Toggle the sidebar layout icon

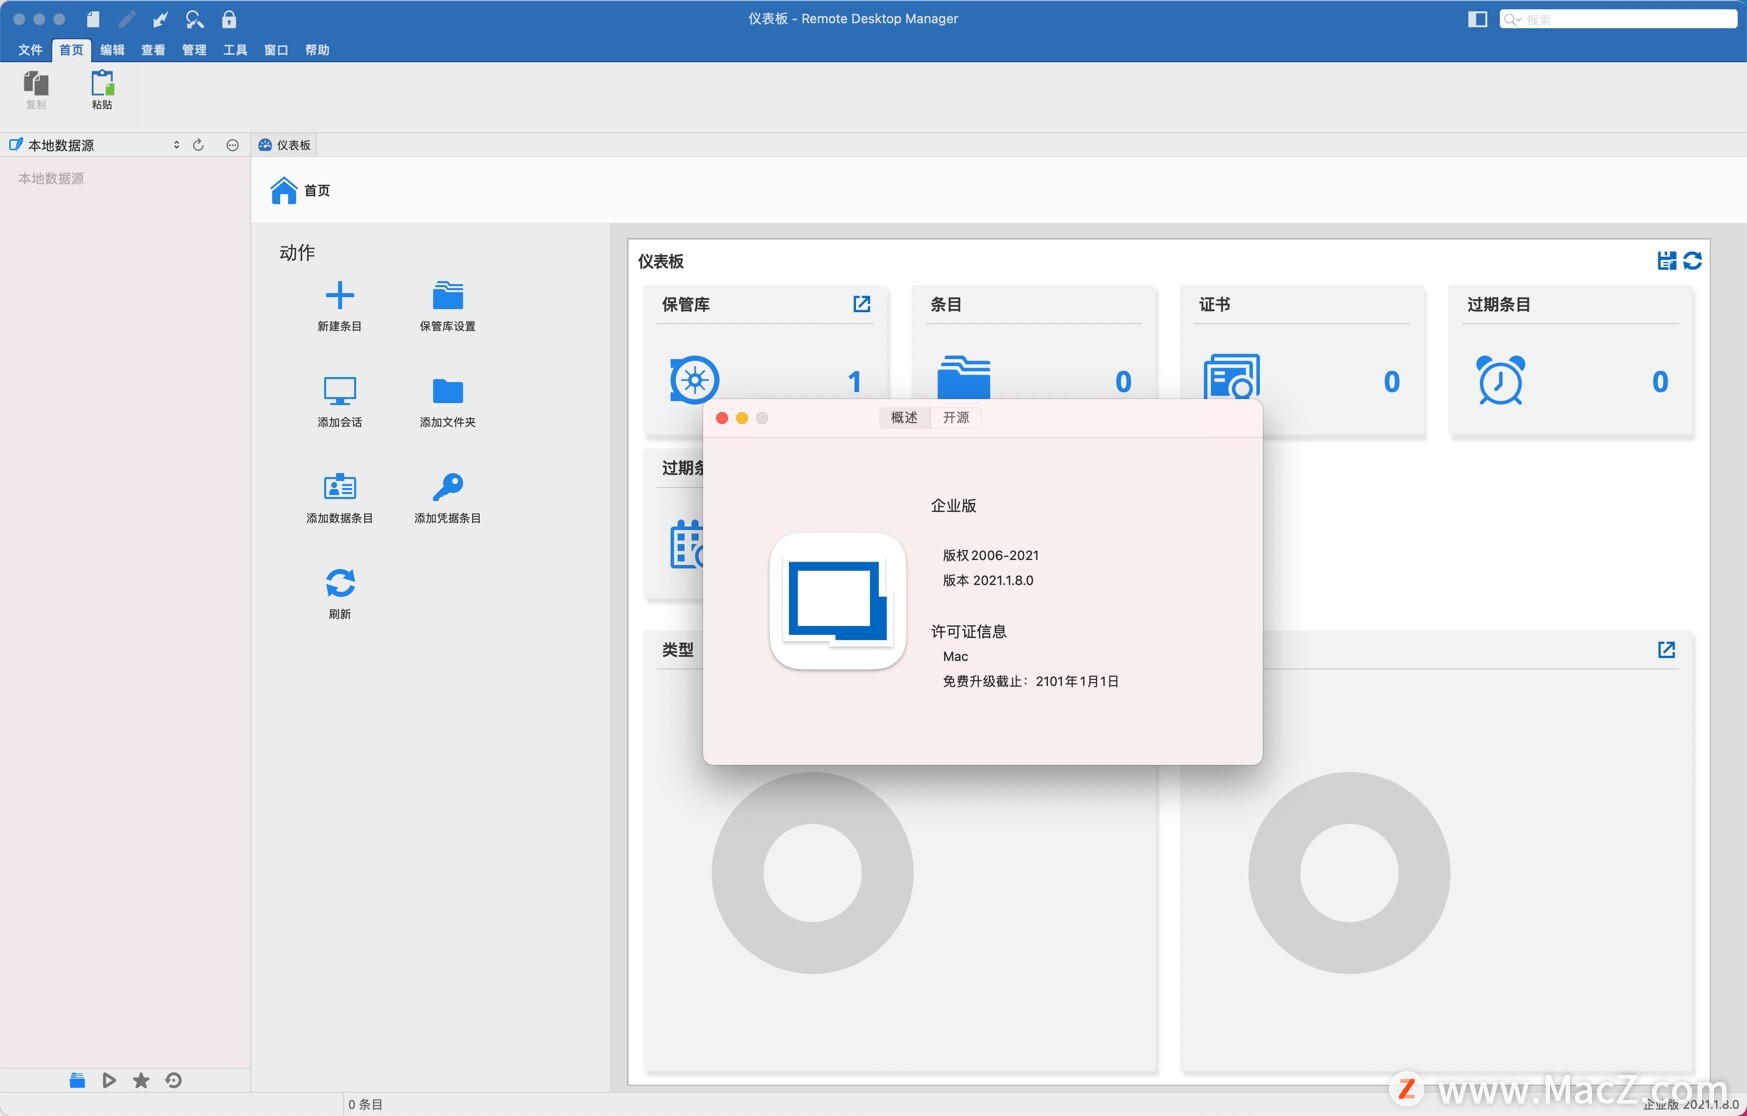[1477, 19]
